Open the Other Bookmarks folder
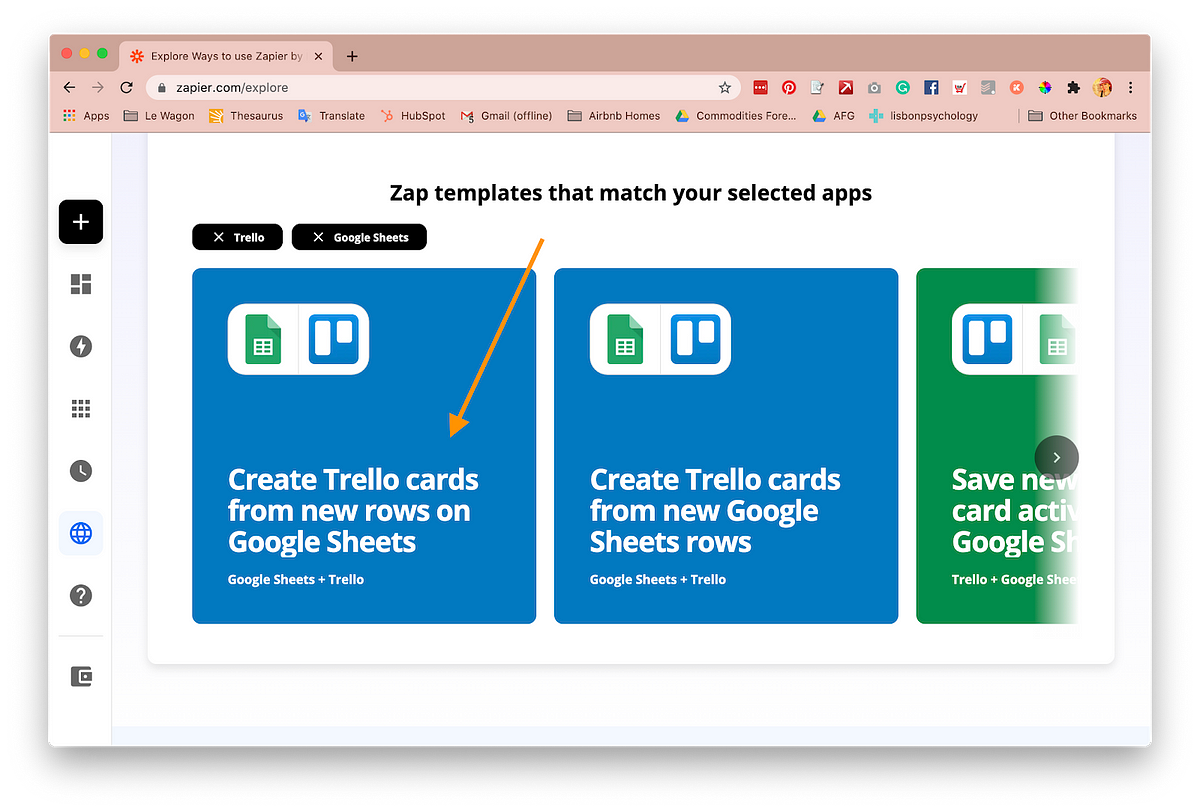The image size is (1200, 812). tap(1083, 116)
